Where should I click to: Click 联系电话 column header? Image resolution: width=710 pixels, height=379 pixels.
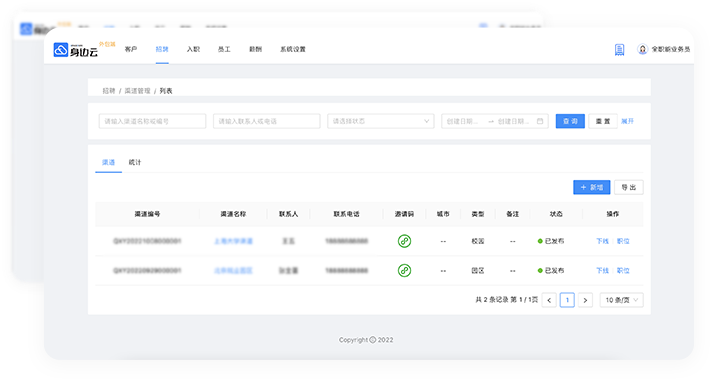coord(346,214)
